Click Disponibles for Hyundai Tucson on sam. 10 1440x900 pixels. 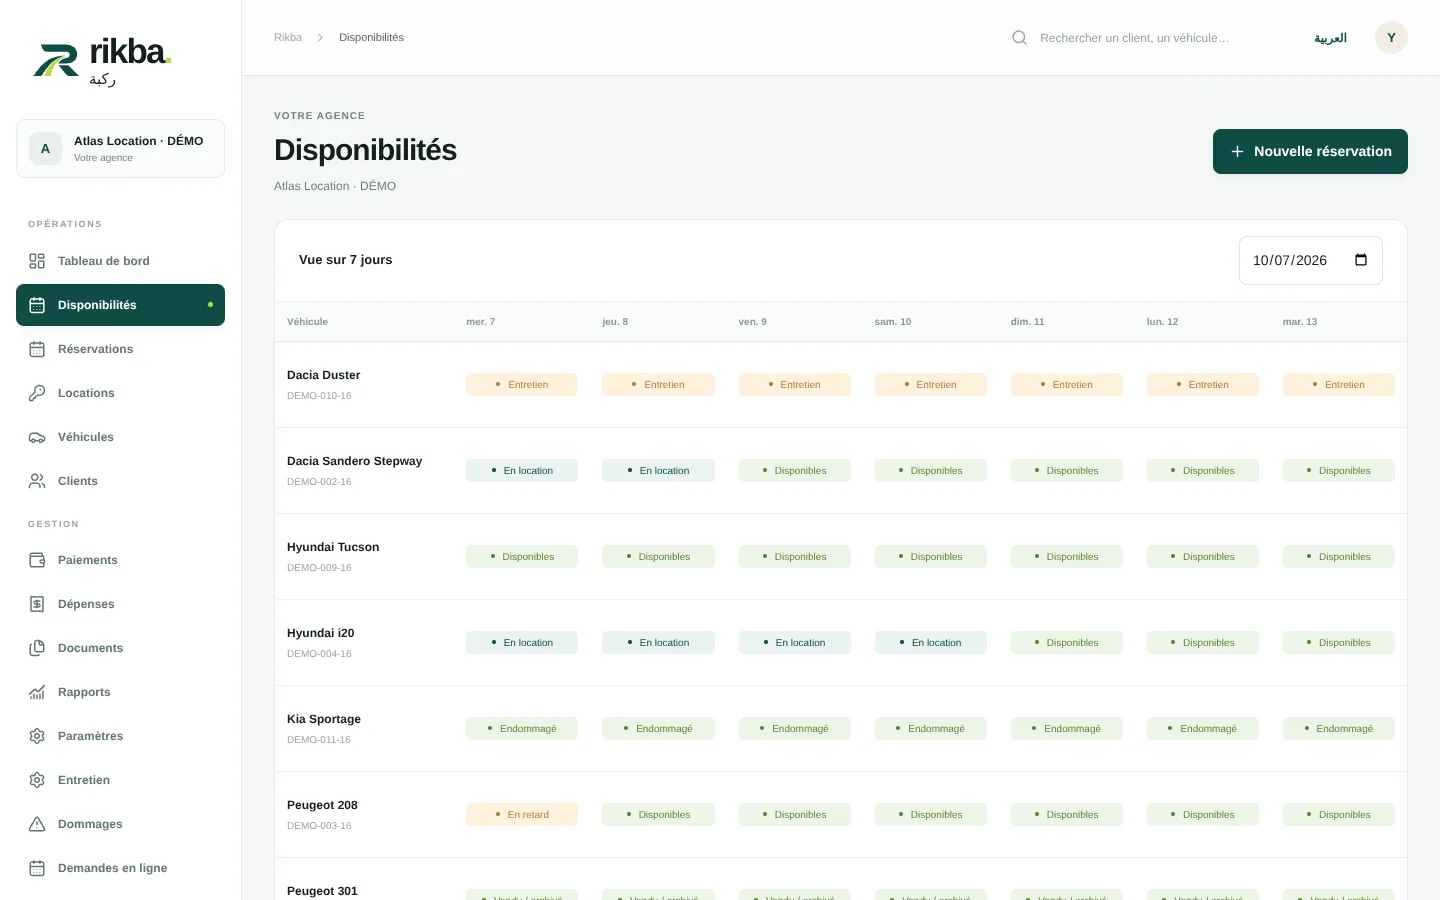pyautogui.click(x=930, y=557)
